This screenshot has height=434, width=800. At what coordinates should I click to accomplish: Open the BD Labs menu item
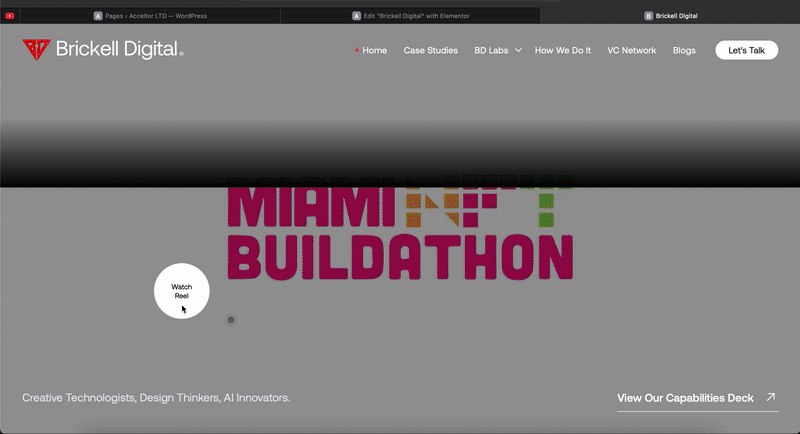coord(491,50)
